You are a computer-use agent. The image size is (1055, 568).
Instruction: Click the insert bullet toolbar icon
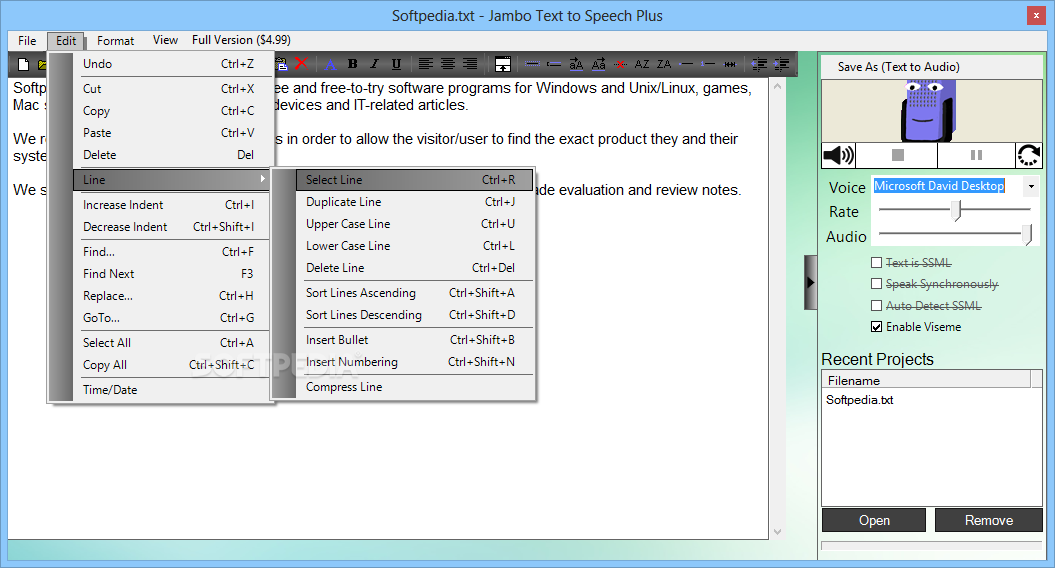(686, 65)
